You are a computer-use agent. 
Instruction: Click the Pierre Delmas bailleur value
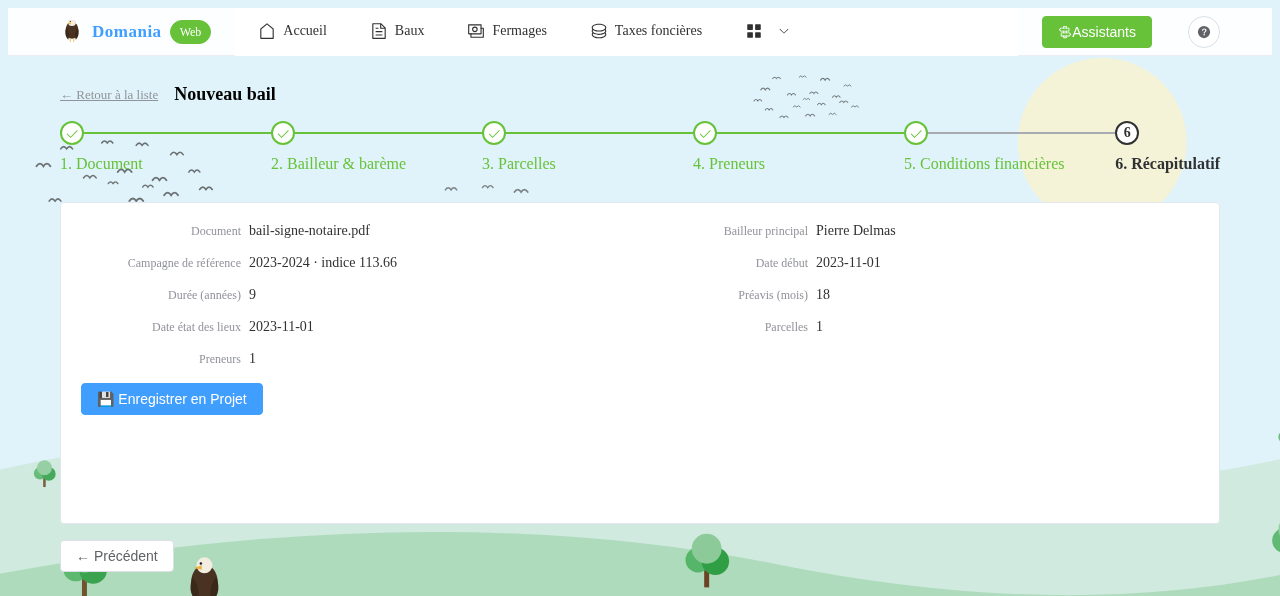[856, 231]
